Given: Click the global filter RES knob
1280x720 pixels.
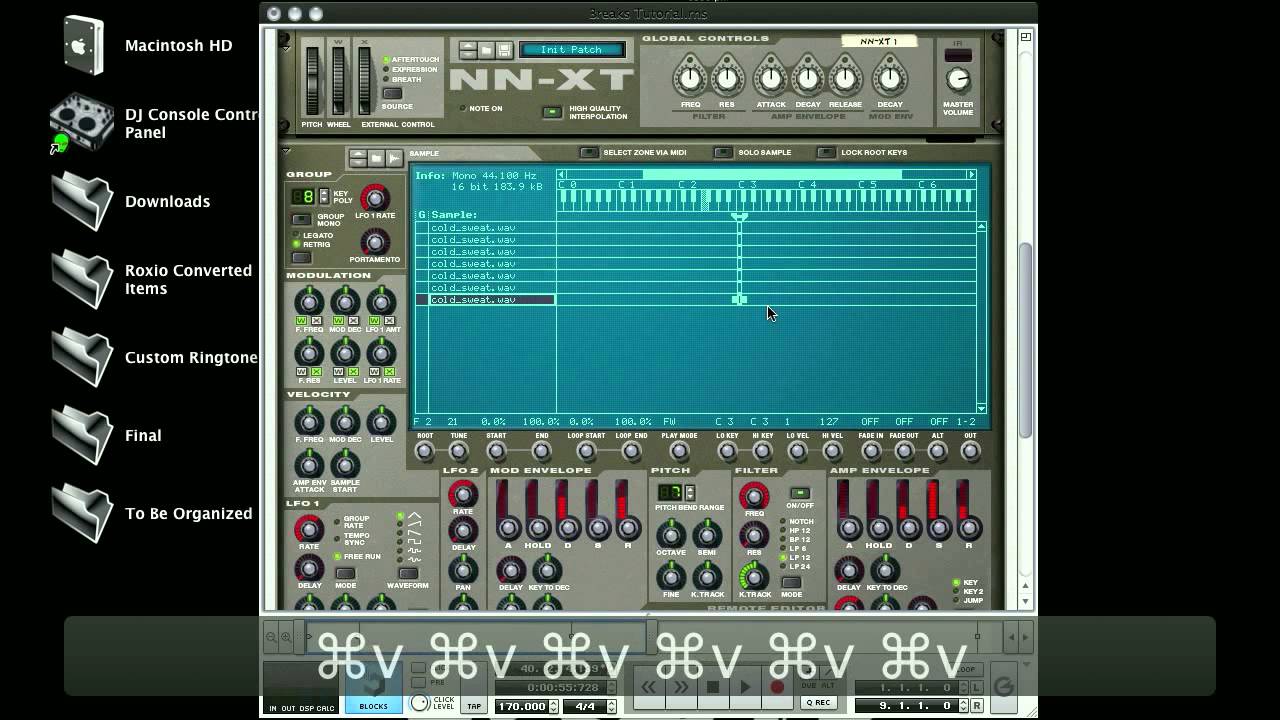Looking at the screenshot, I should coord(727,79).
